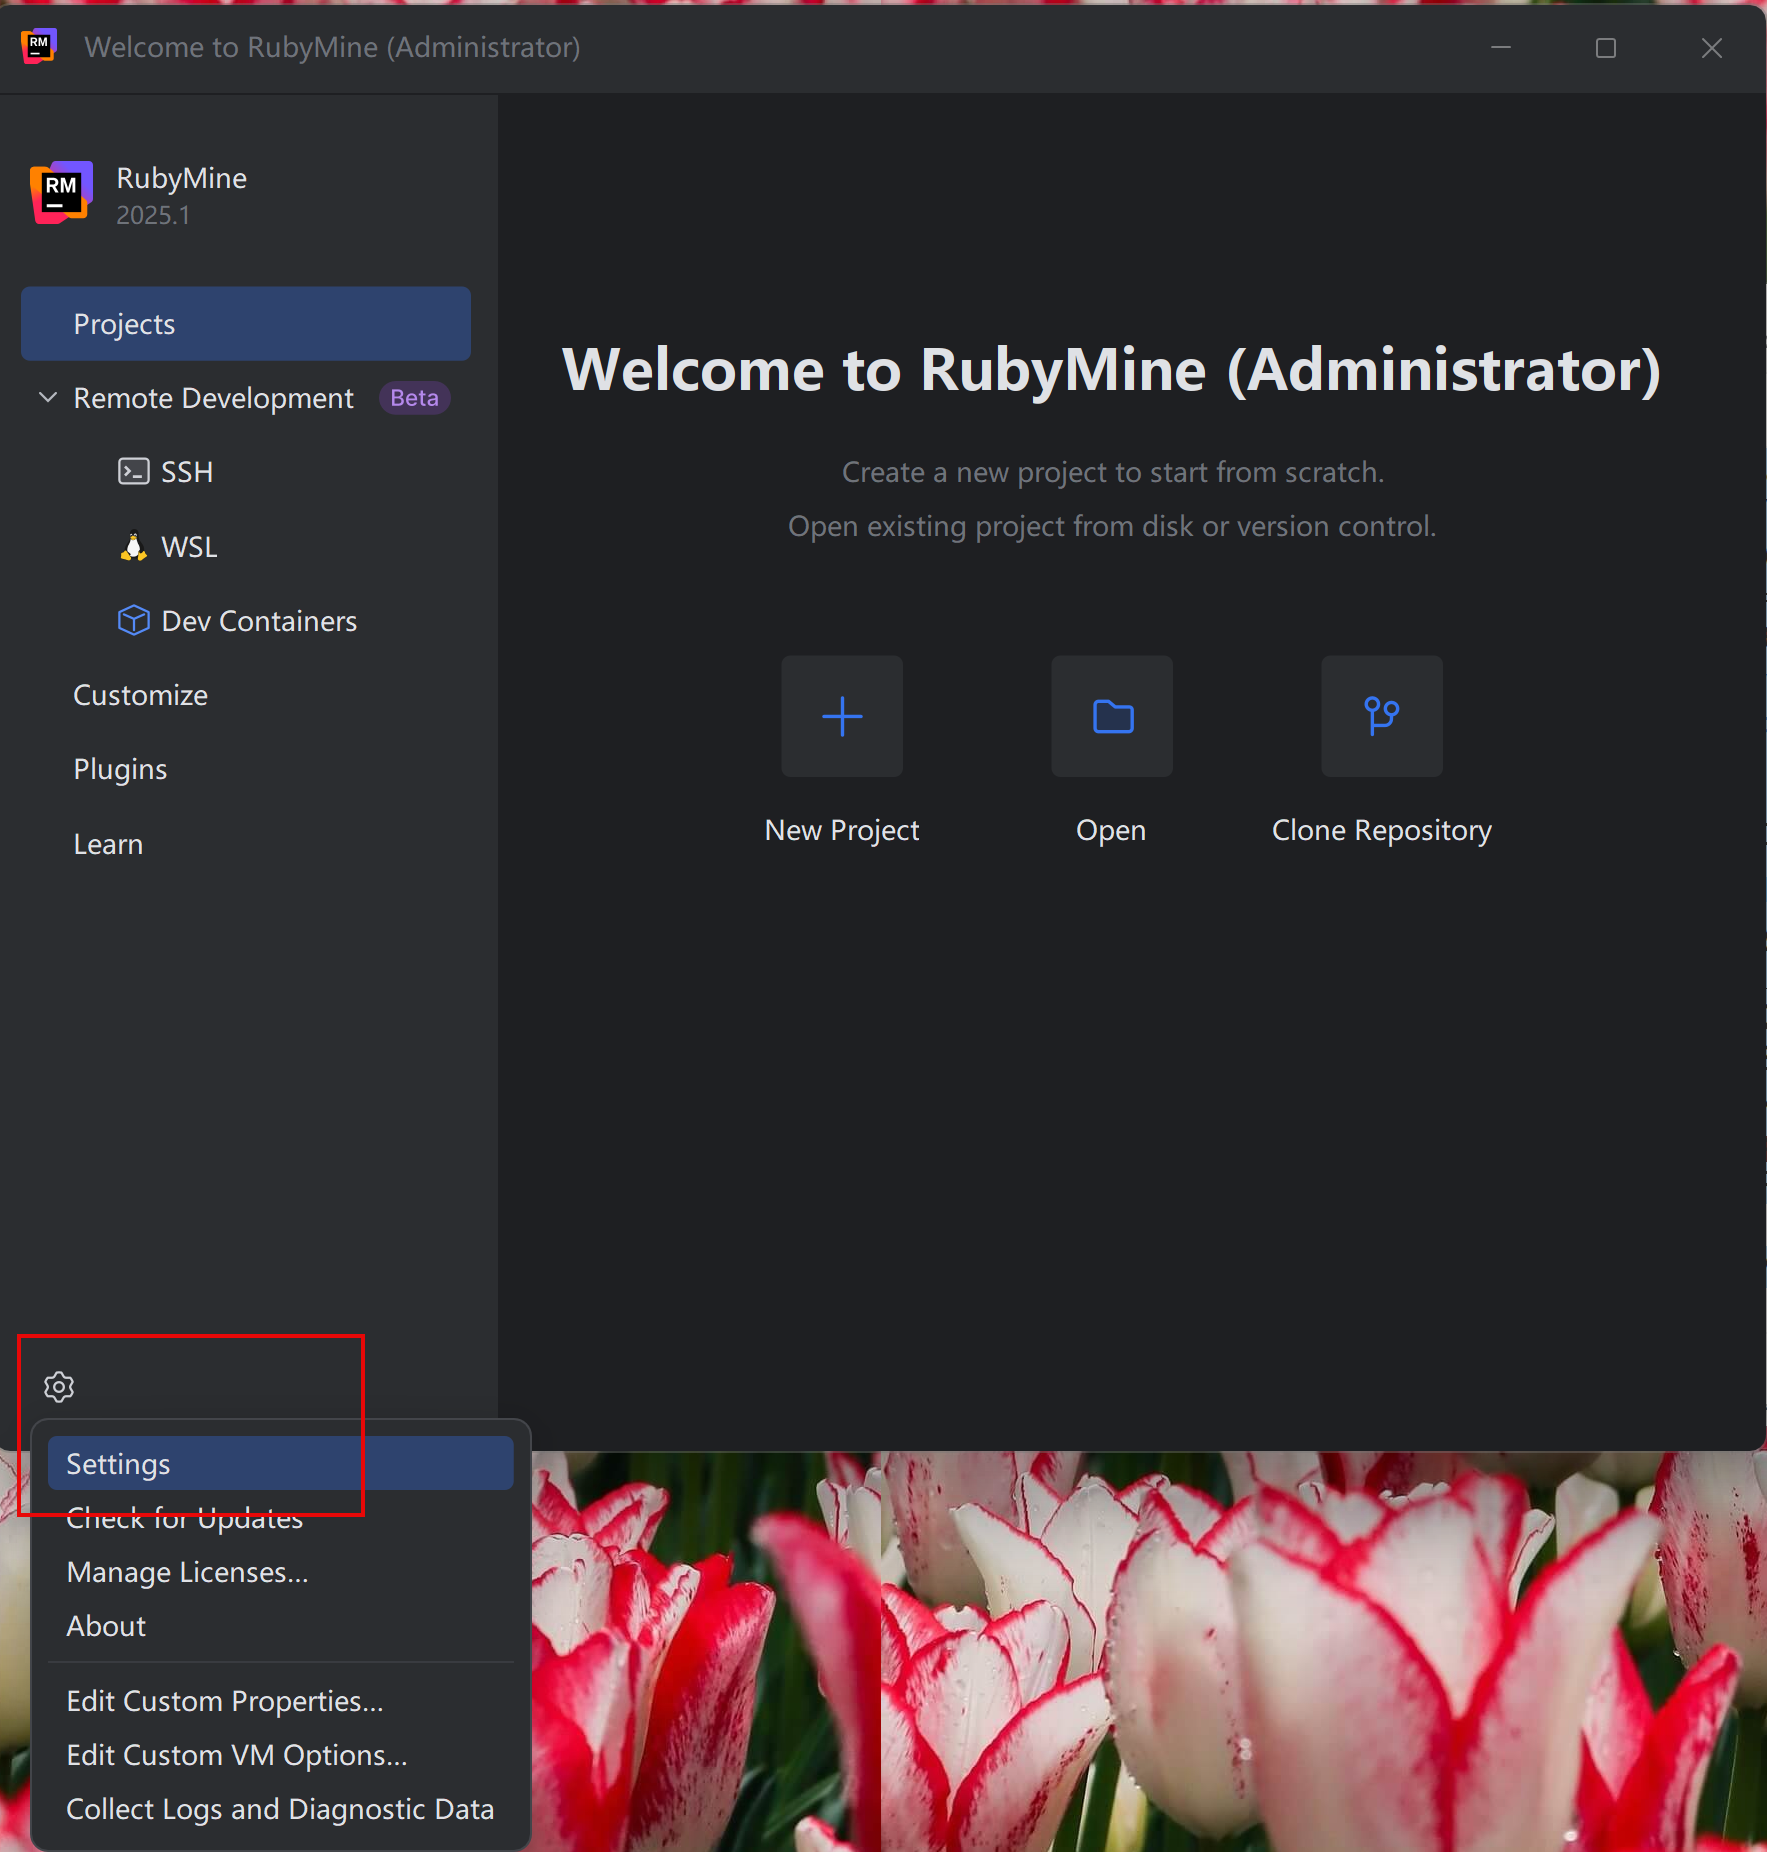Screen dimensions: 1767x1852
Task: Click the settings gear icon
Action: [x=59, y=1387]
